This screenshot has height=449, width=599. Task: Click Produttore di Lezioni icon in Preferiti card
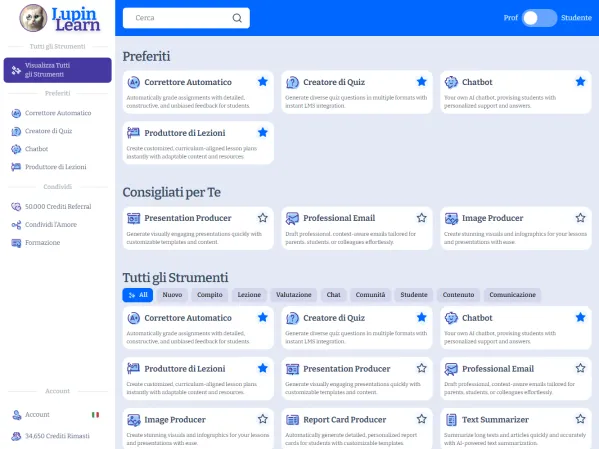(x=133, y=133)
